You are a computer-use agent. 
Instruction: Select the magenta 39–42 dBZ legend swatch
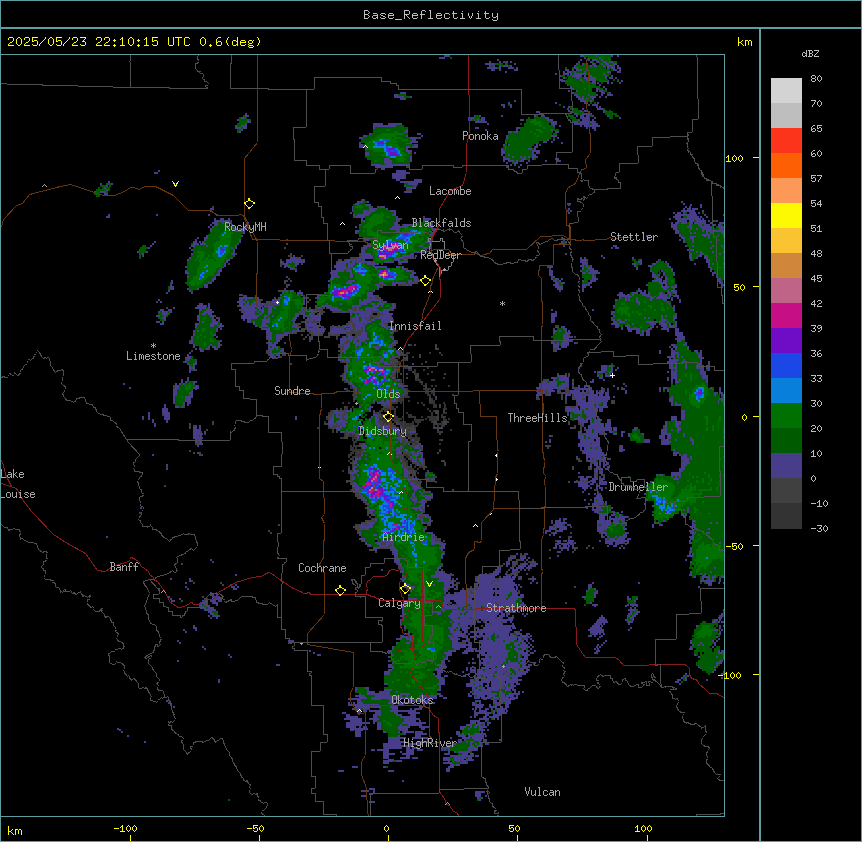786,315
